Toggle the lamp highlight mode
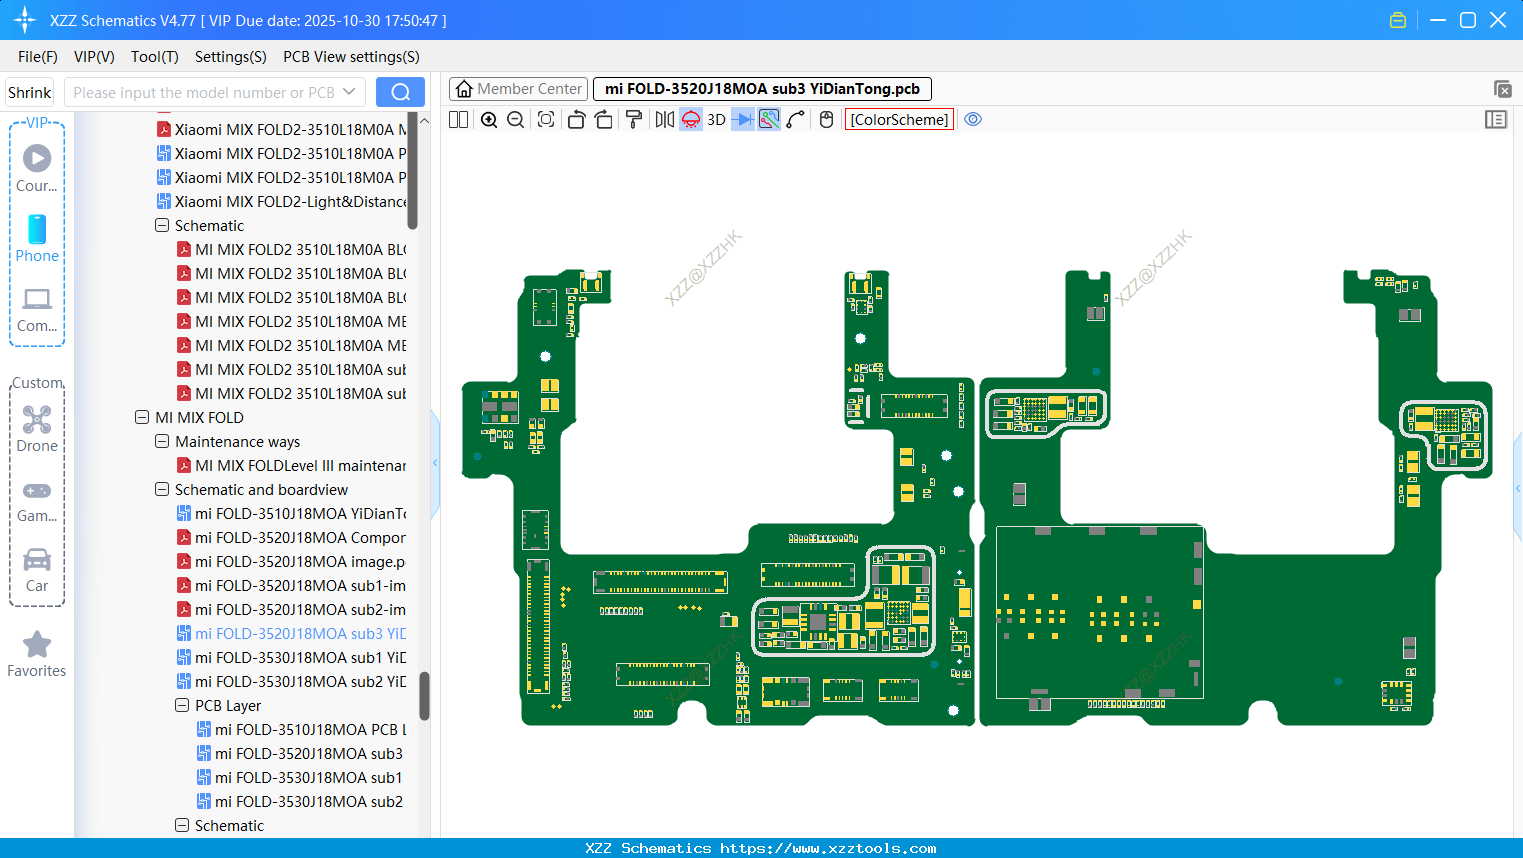The image size is (1523, 858). click(690, 119)
